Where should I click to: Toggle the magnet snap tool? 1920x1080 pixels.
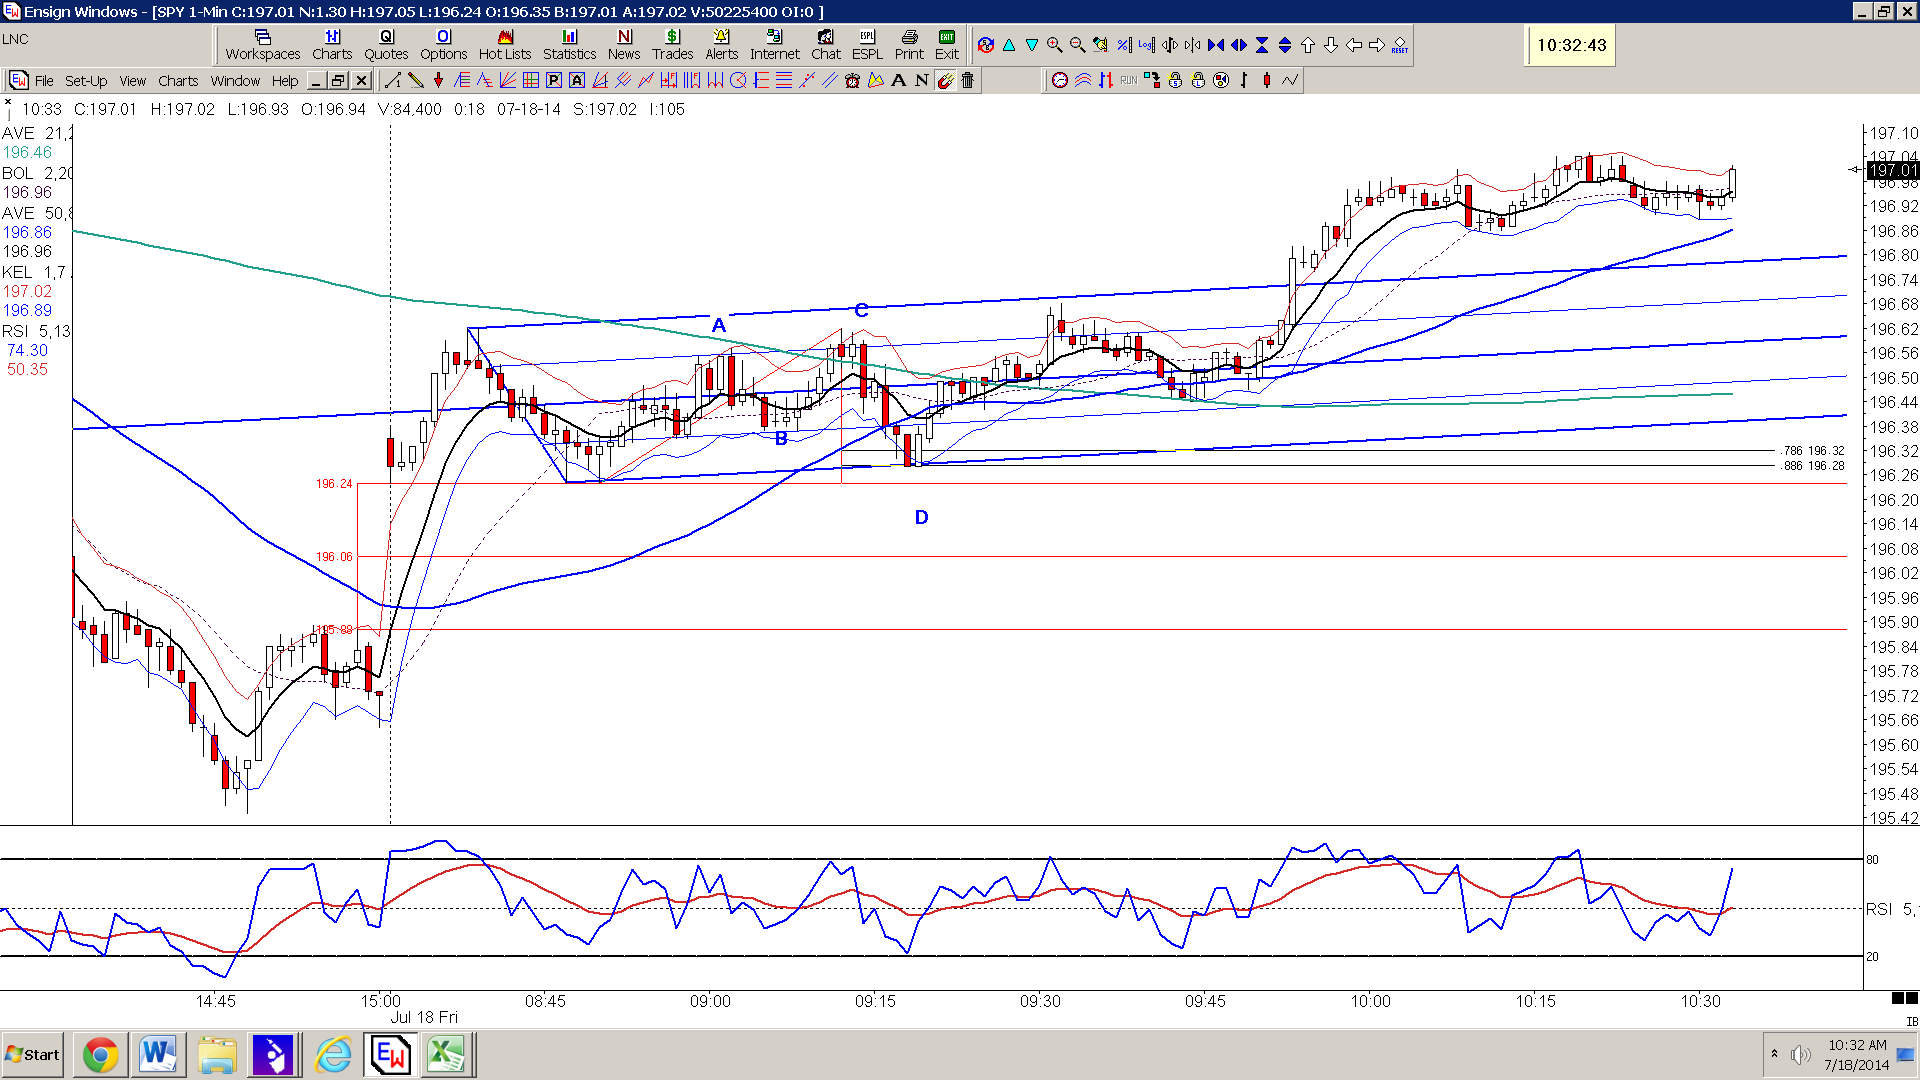(945, 80)
